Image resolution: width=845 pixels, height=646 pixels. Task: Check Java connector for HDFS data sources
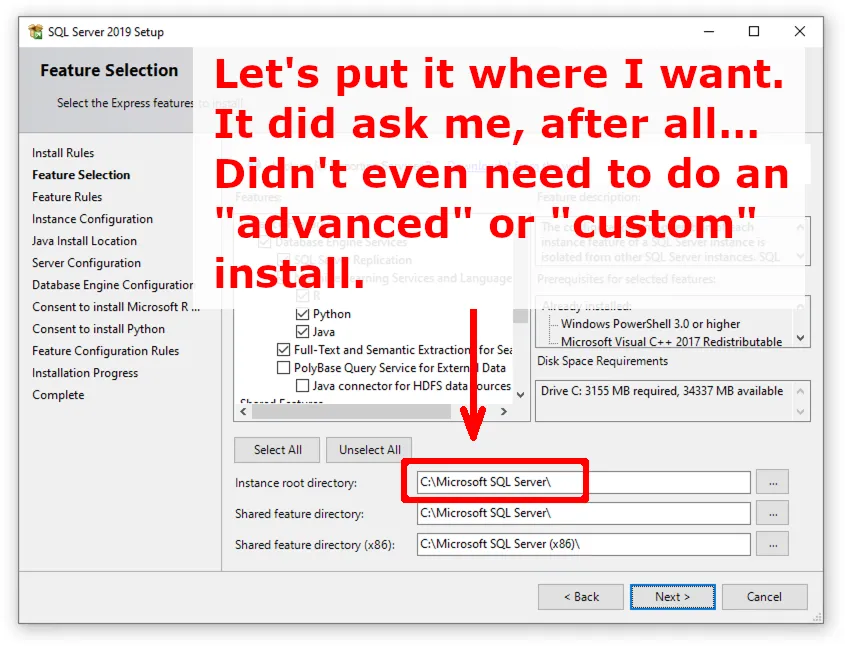click(302, 386)
